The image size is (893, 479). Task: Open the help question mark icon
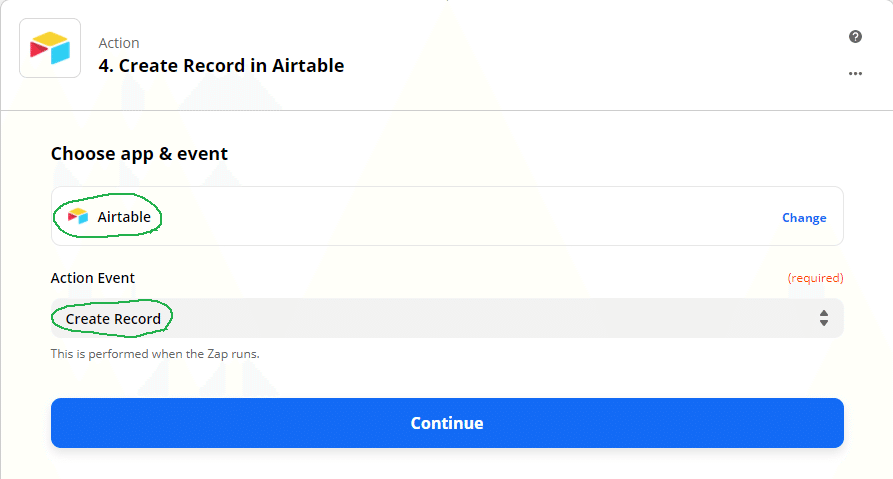click(855, 37)
